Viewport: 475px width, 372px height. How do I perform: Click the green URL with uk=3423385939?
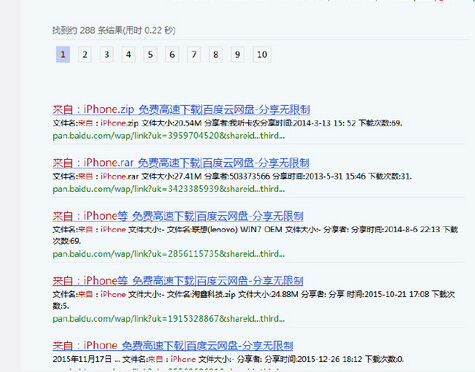(x=169, y=189)
